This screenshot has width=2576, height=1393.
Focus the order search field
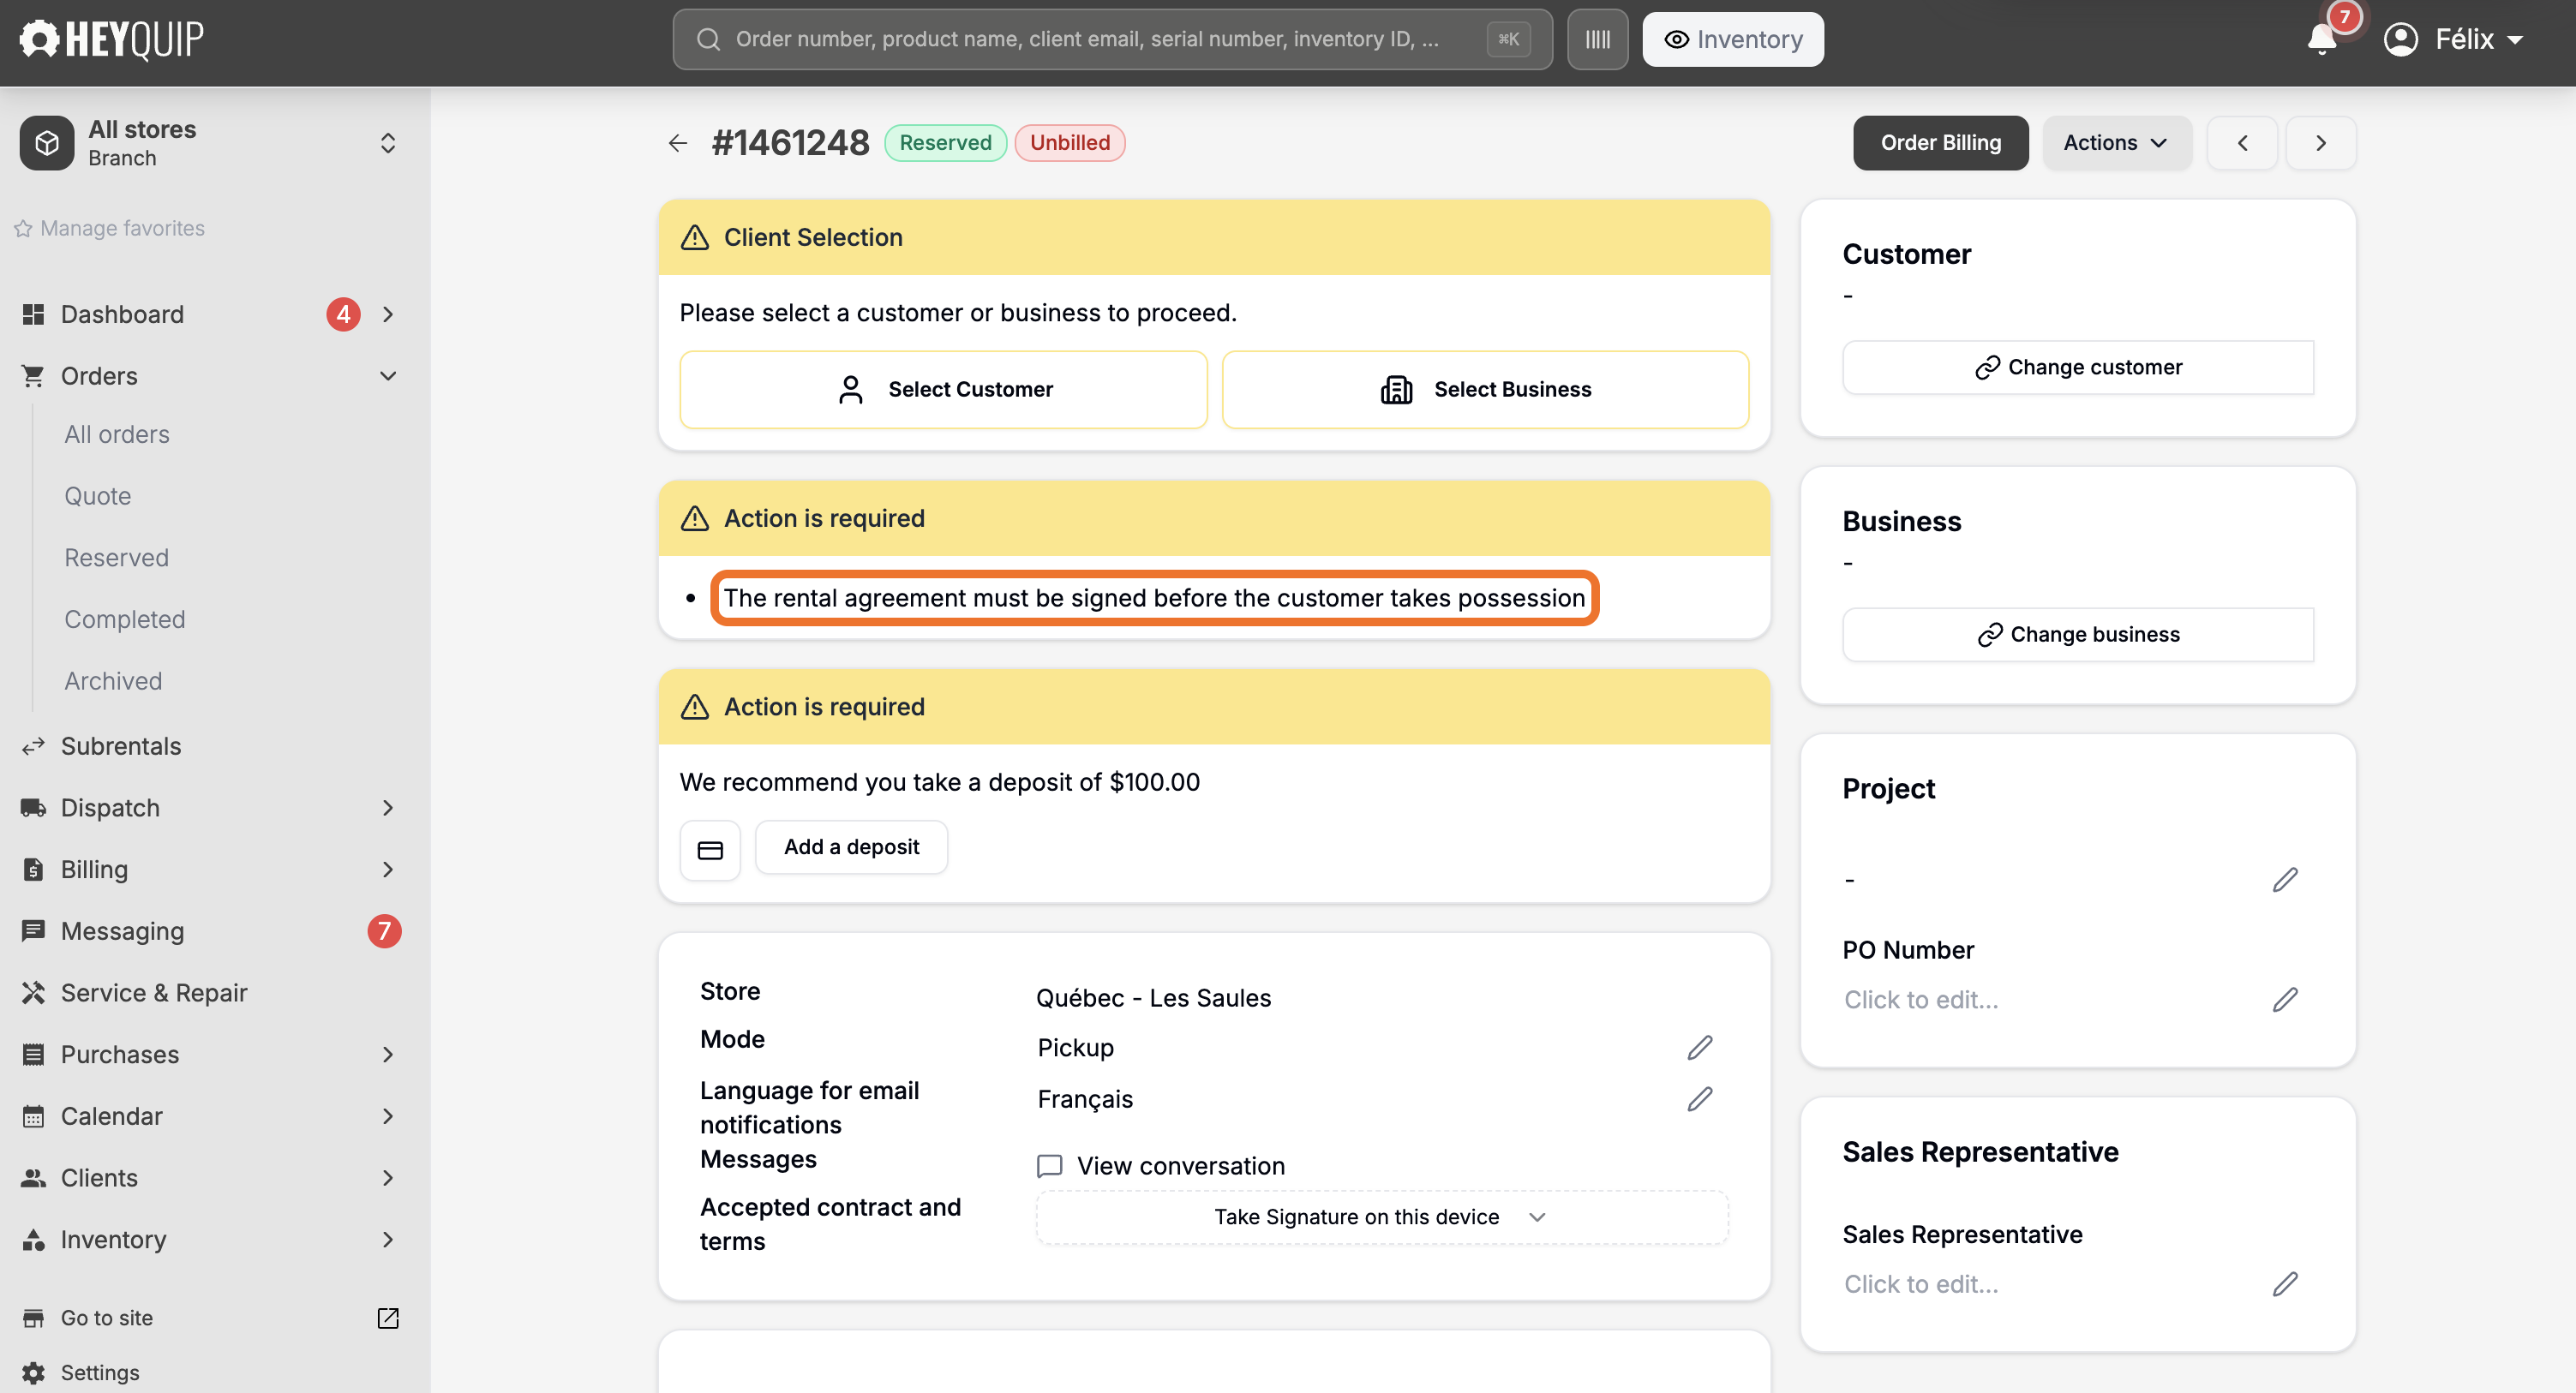click(x=1112, y=39)
